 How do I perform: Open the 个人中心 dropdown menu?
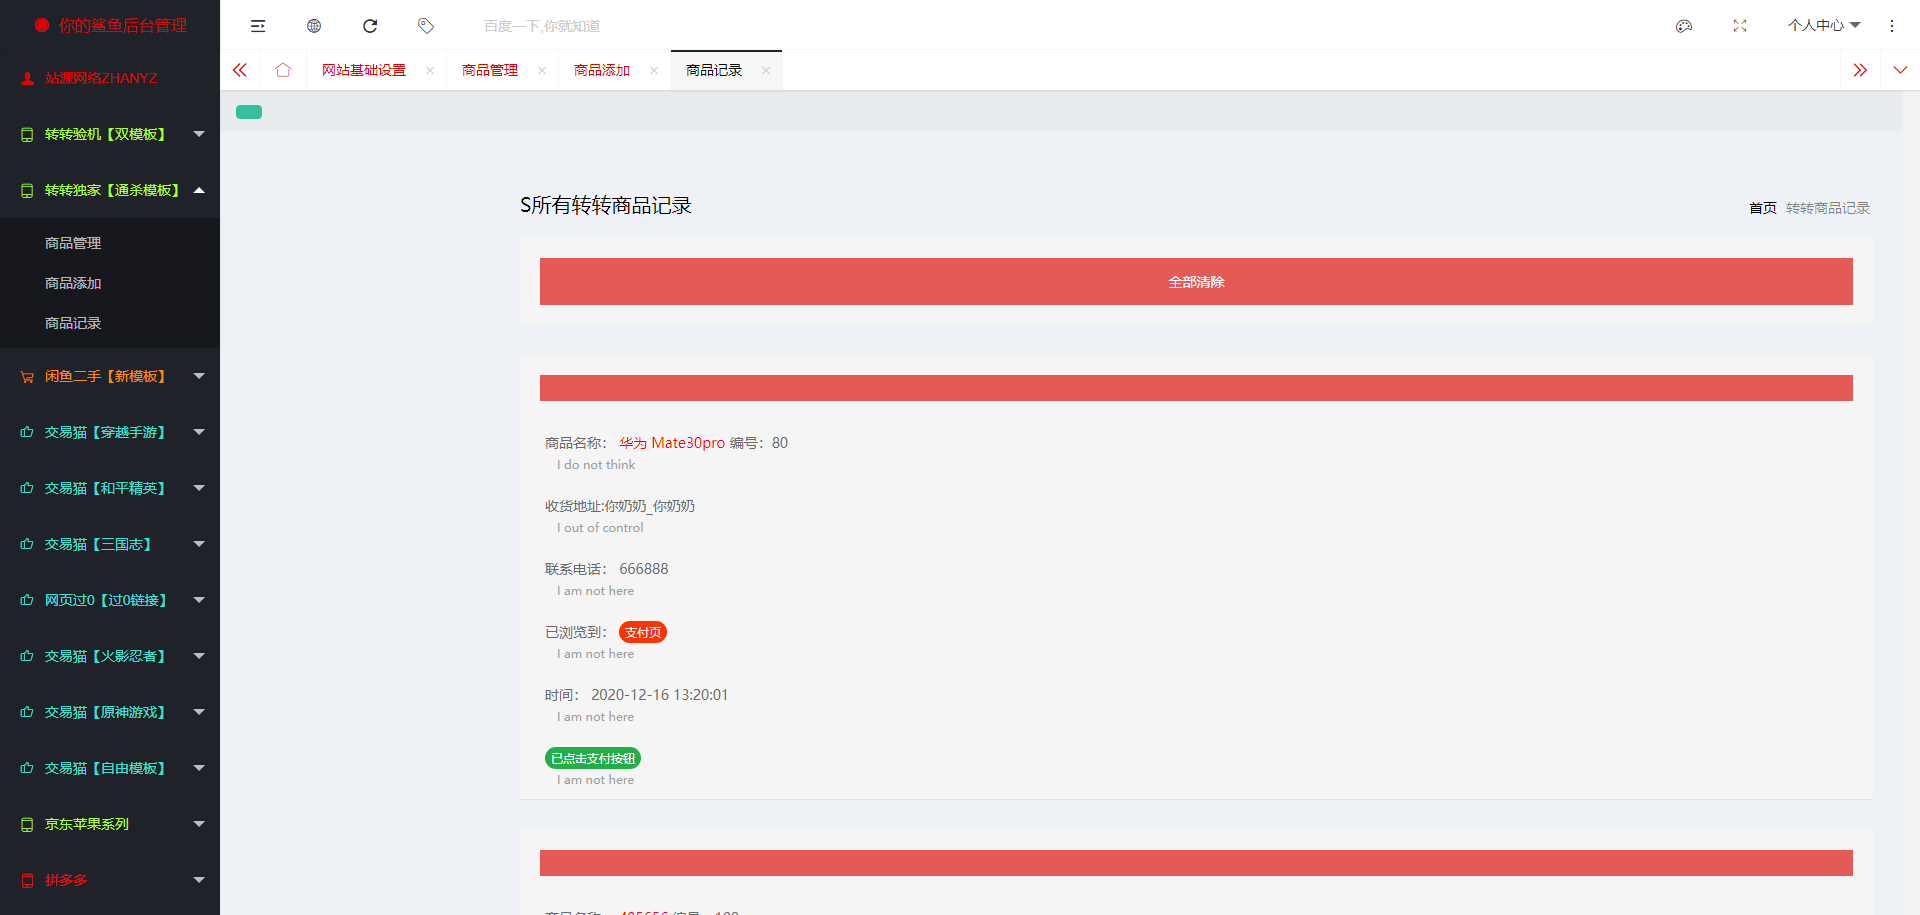click(1823, 26)
